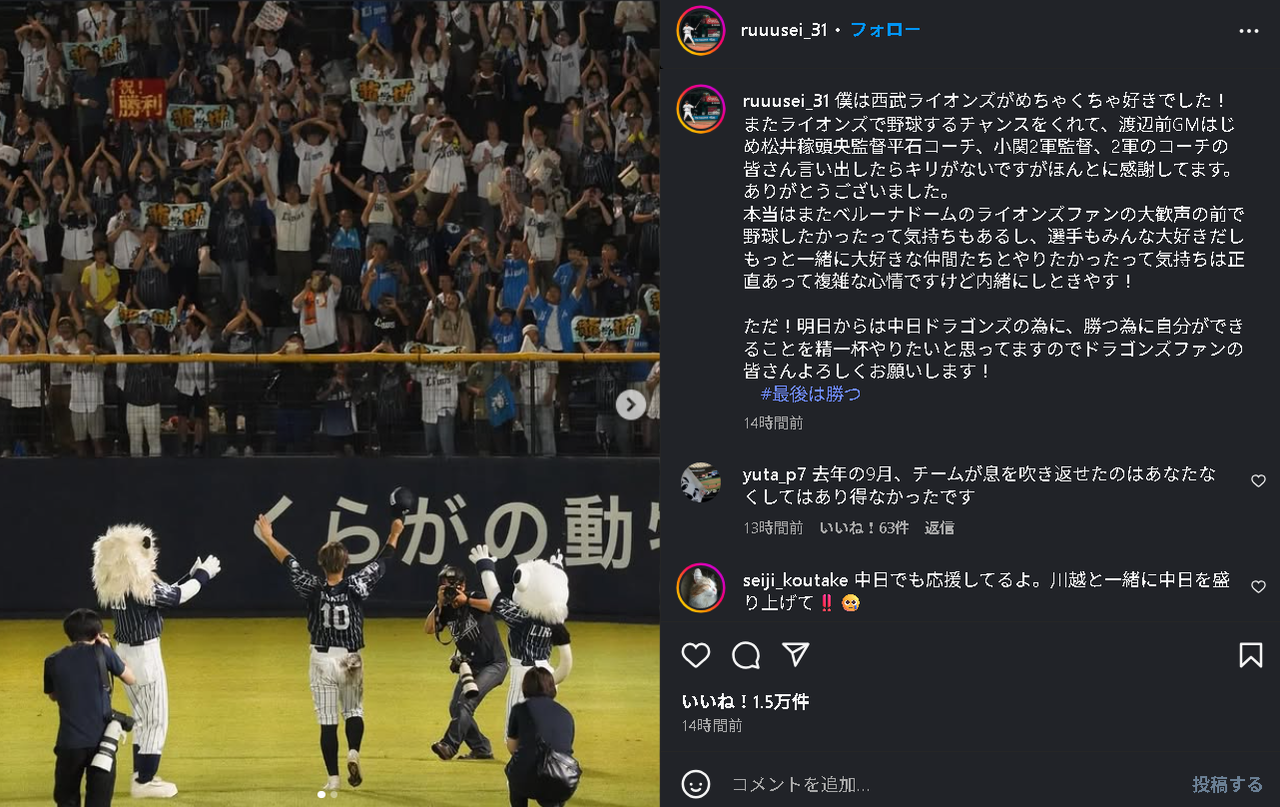
Task: Like the post with heart icon
Action: click(x=696, y=655)
